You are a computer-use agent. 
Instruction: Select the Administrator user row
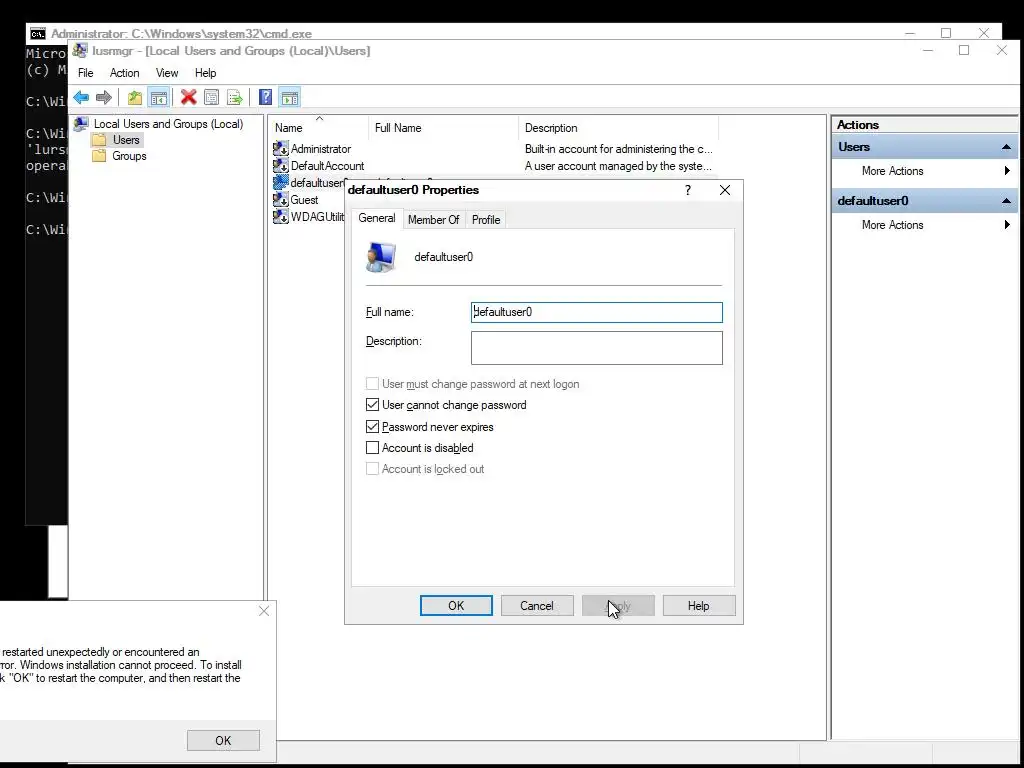pyautogui.click(x=495, y=149)
